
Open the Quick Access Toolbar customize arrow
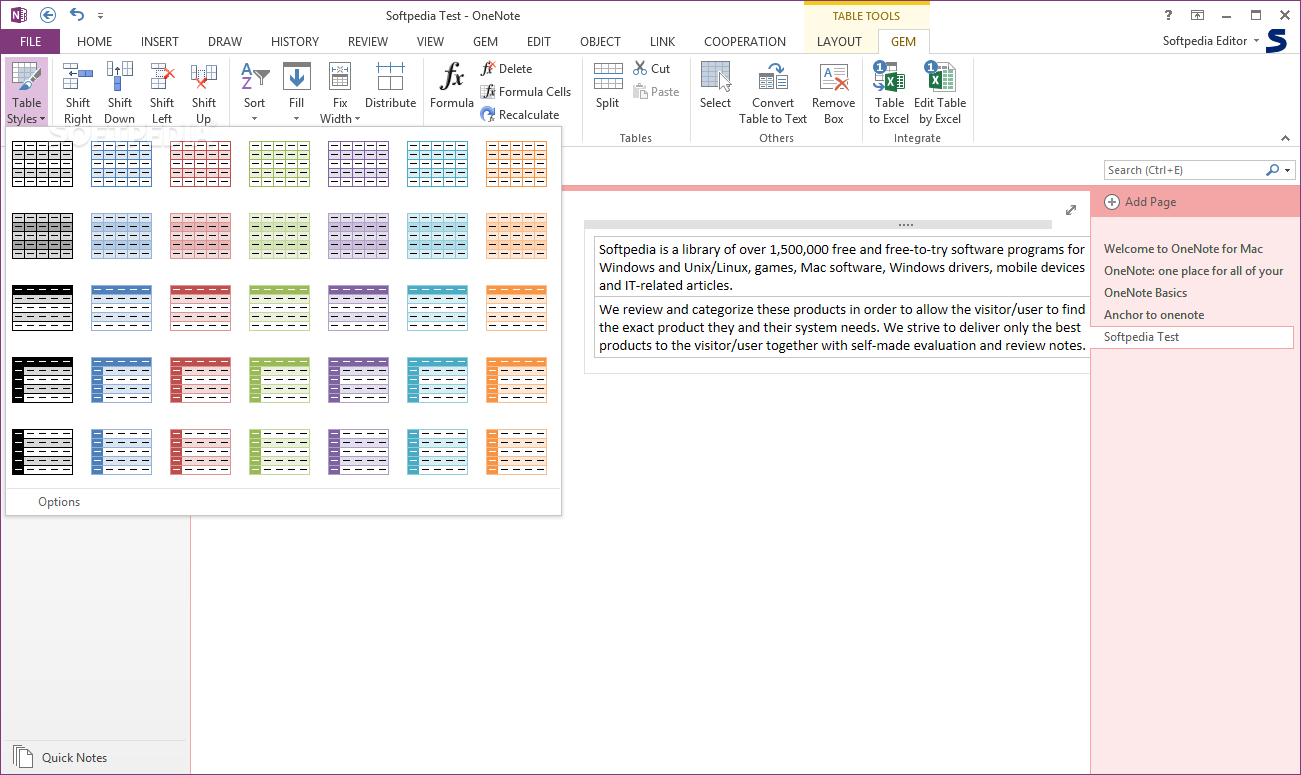(101, 16)
